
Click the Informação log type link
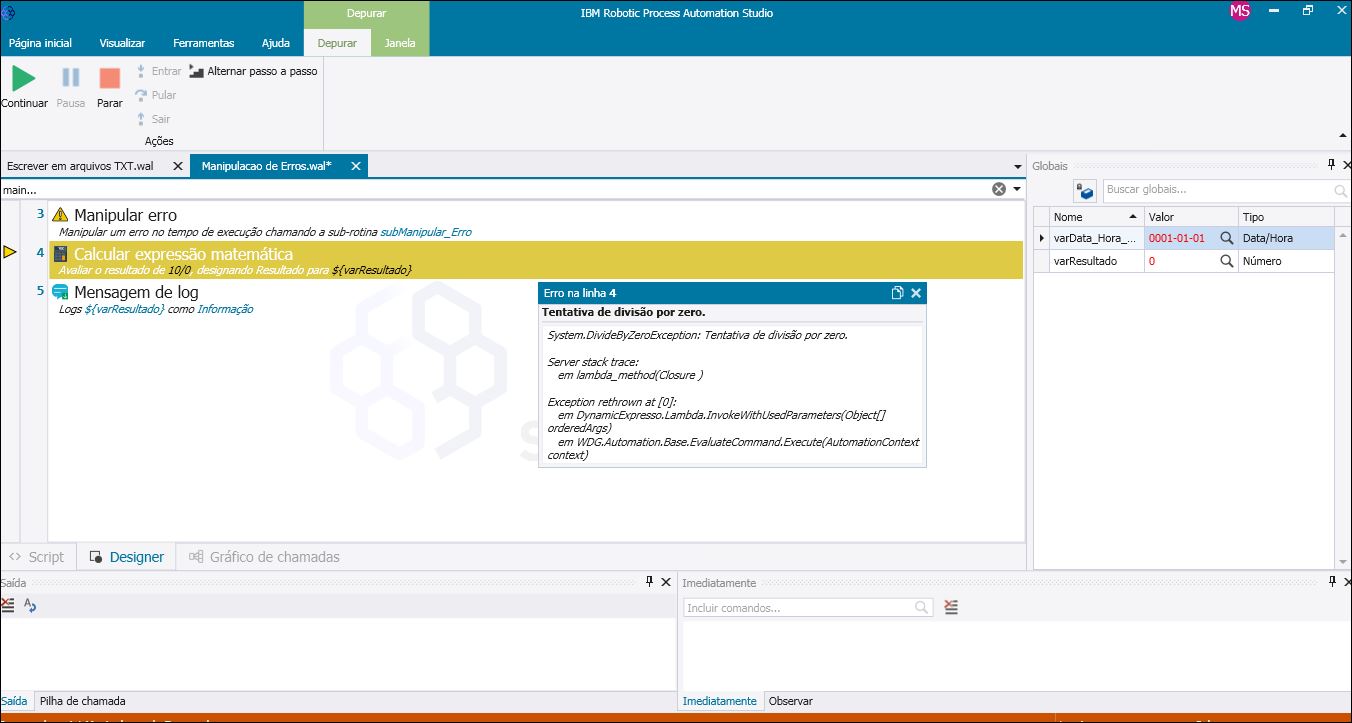pos(225,309)
